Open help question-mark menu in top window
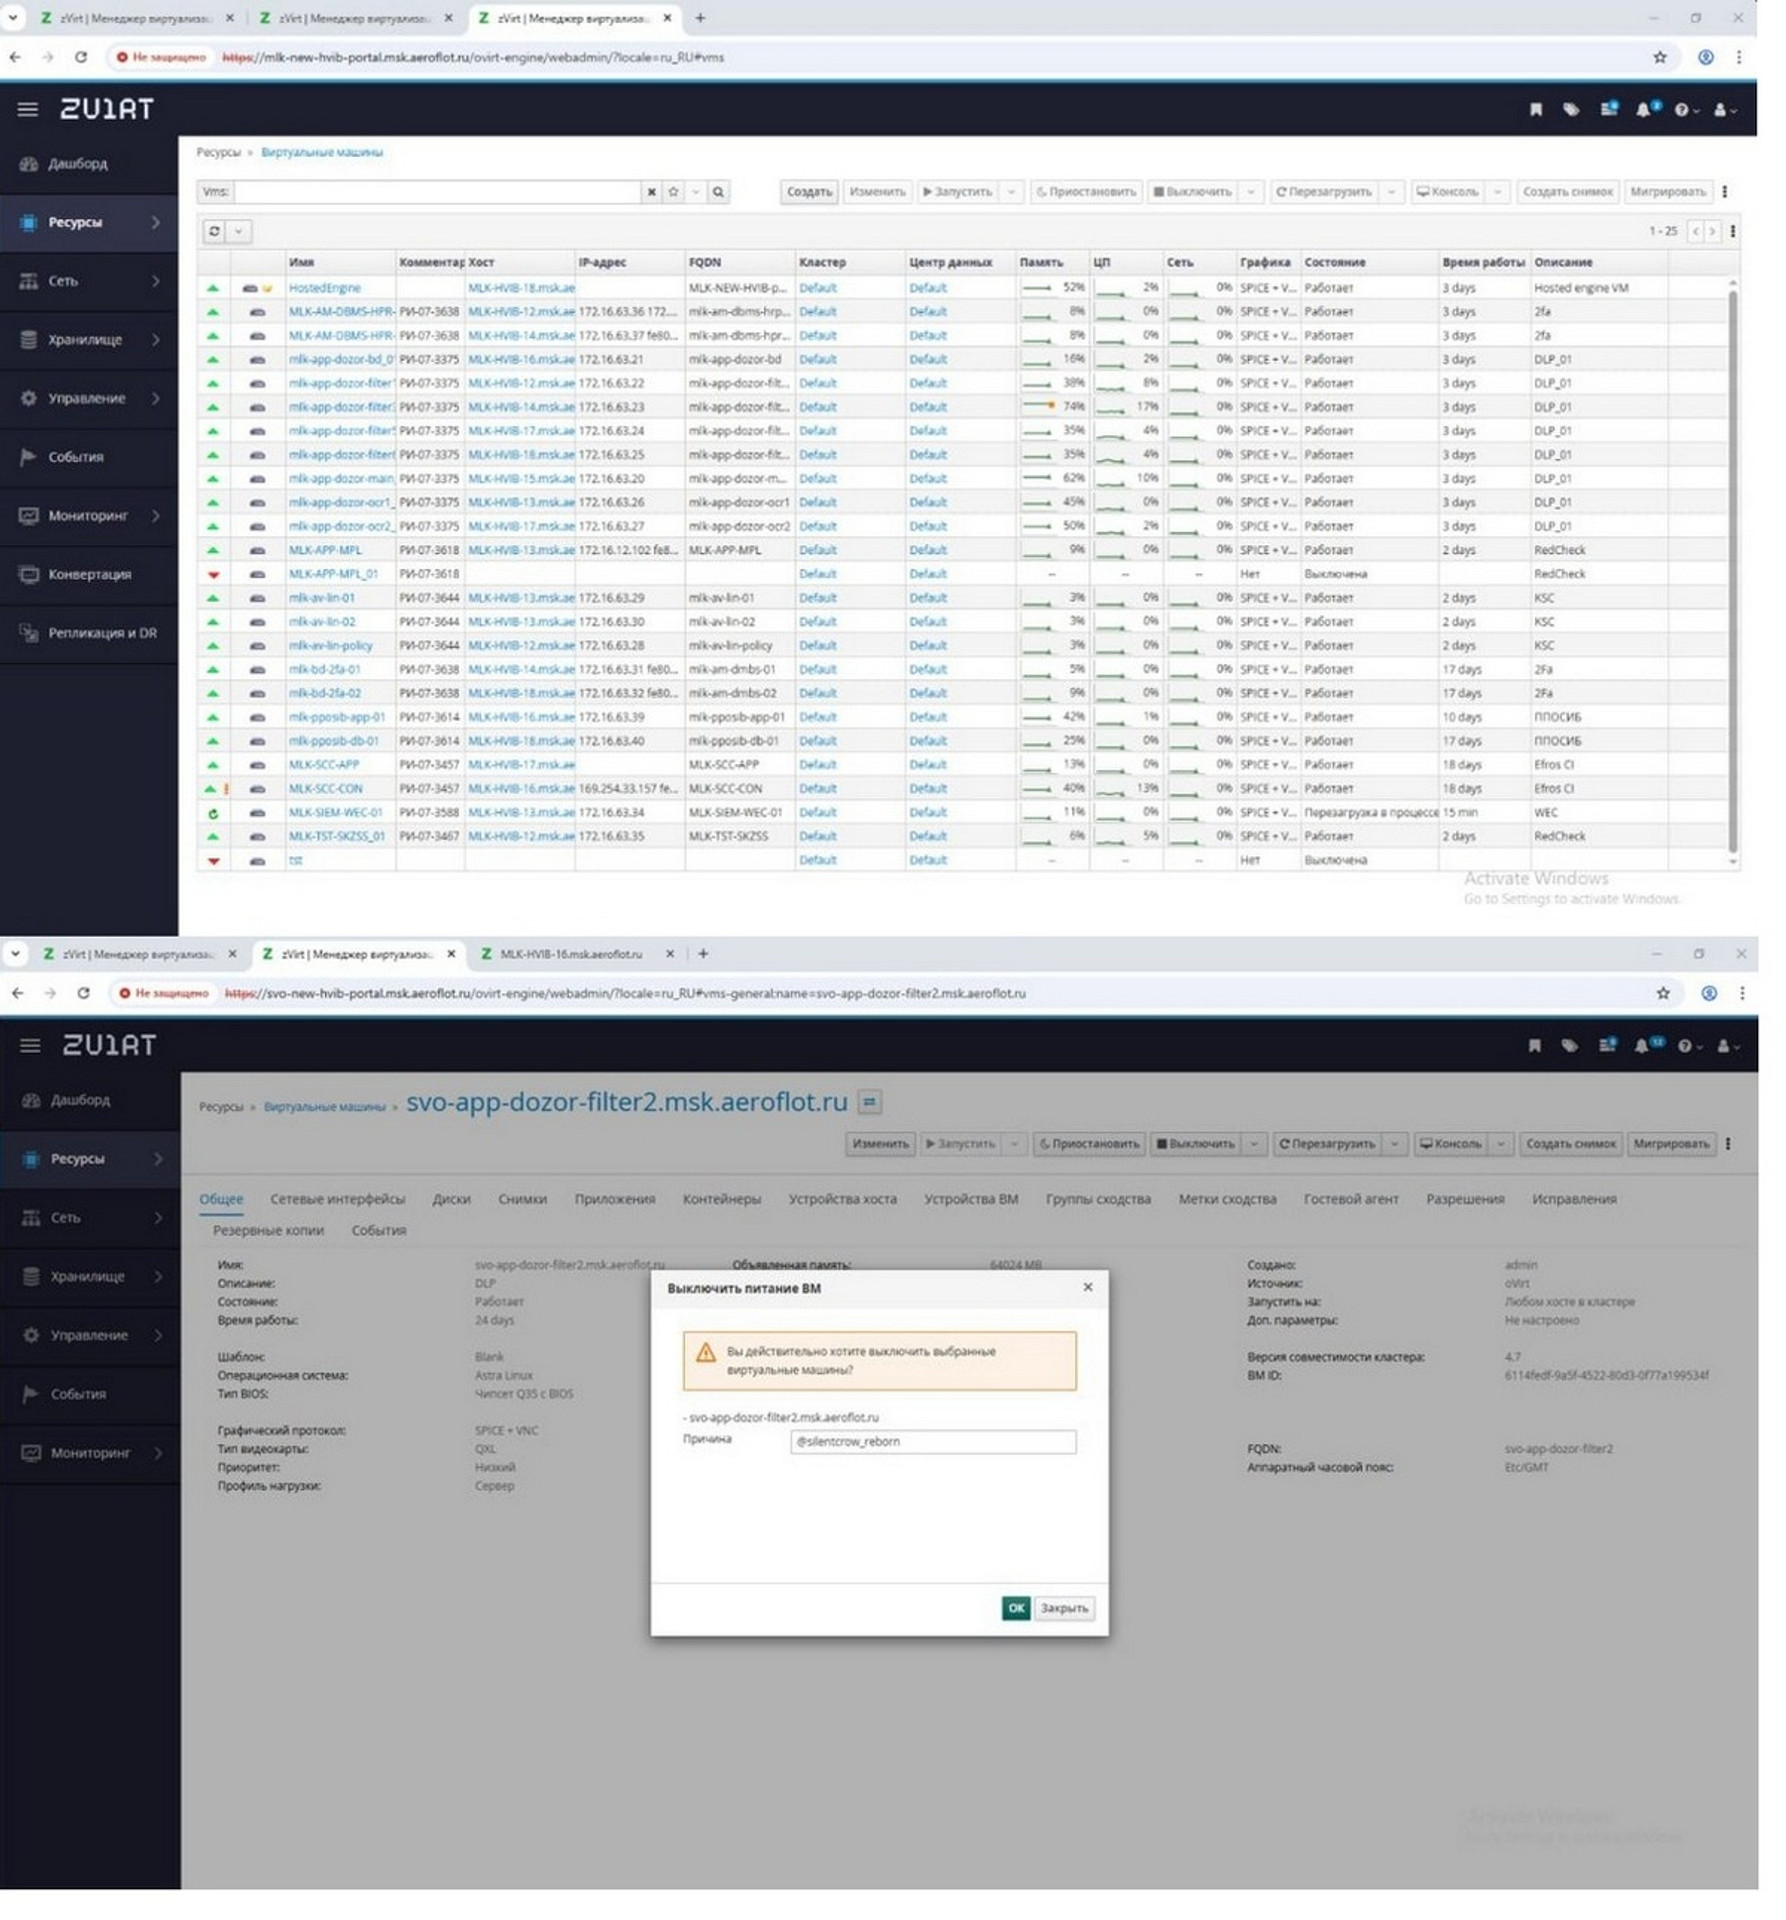This screenshot has height=1920, width=1786. [x=1686, y=110]
